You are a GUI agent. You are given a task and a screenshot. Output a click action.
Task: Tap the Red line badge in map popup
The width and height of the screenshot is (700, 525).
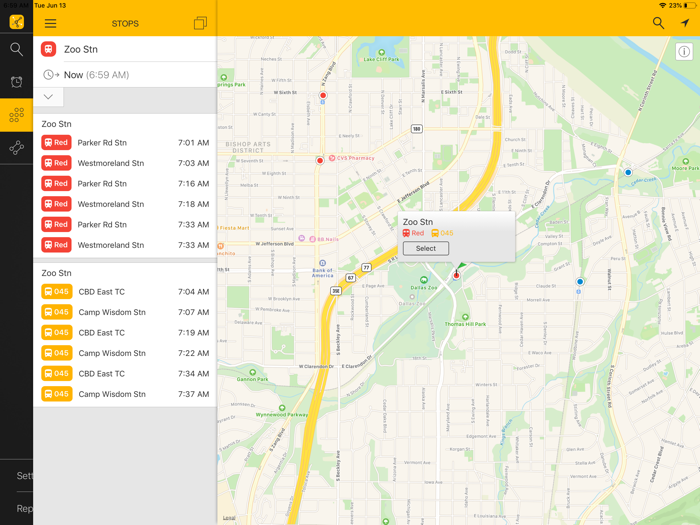point(413,233)
